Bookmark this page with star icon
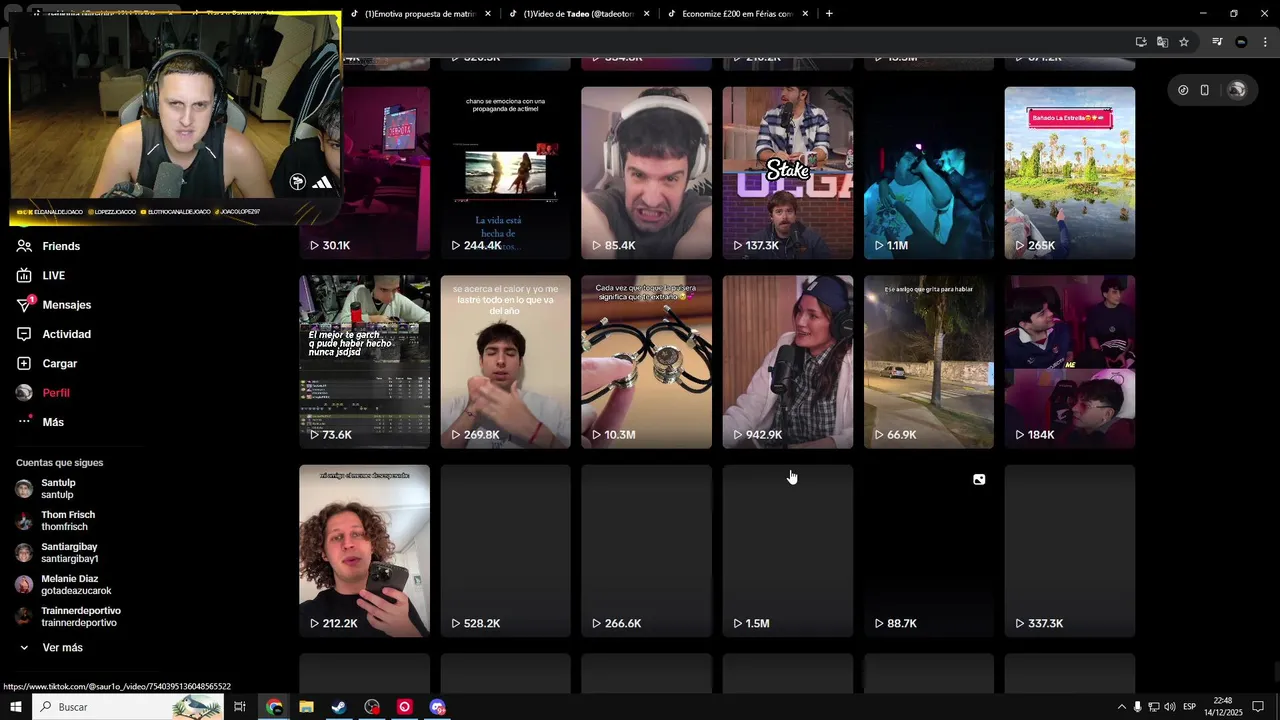The image size is (1280, 720). pyautogui.click(x=1184, y=42)
